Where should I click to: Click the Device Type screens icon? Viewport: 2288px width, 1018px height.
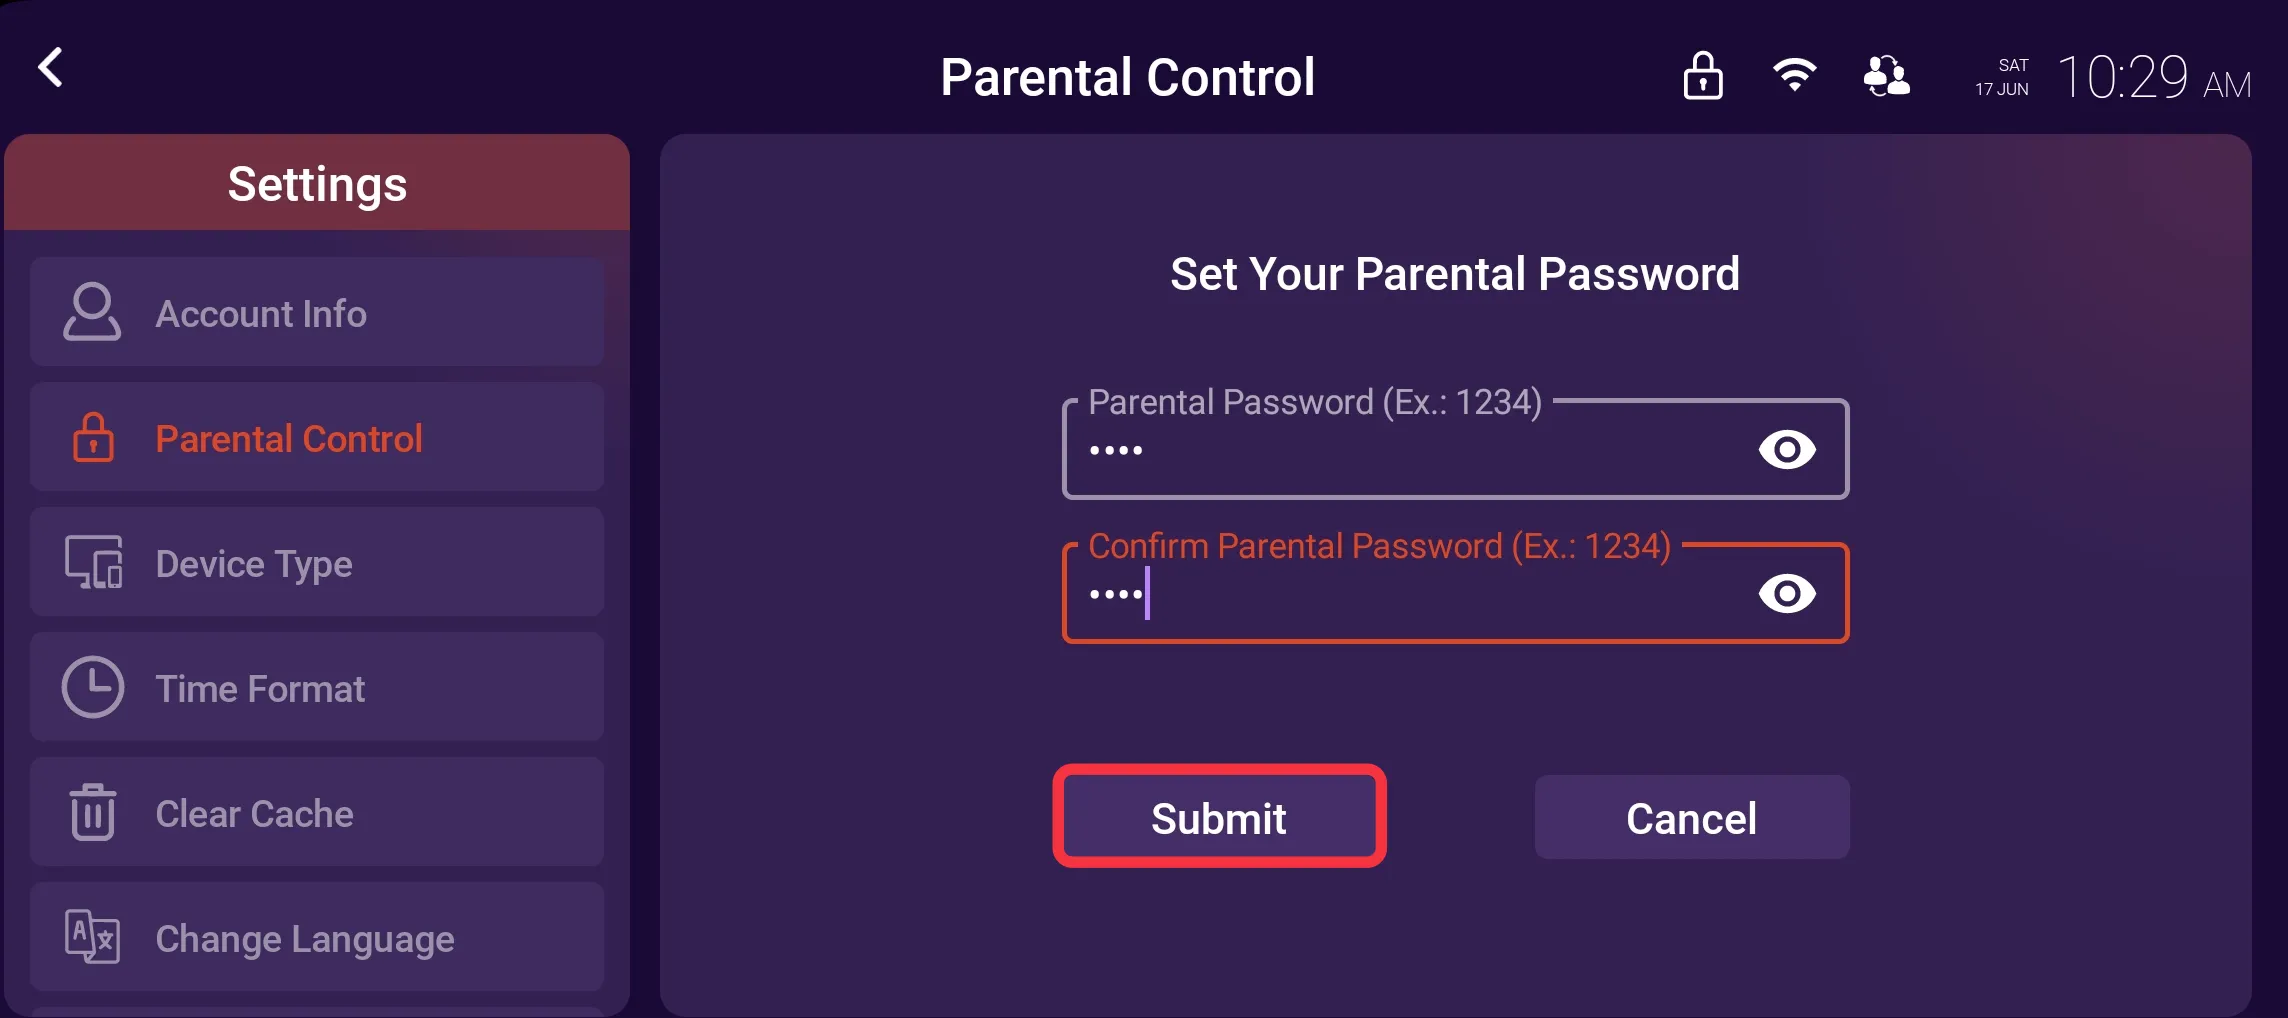[93, 562]
